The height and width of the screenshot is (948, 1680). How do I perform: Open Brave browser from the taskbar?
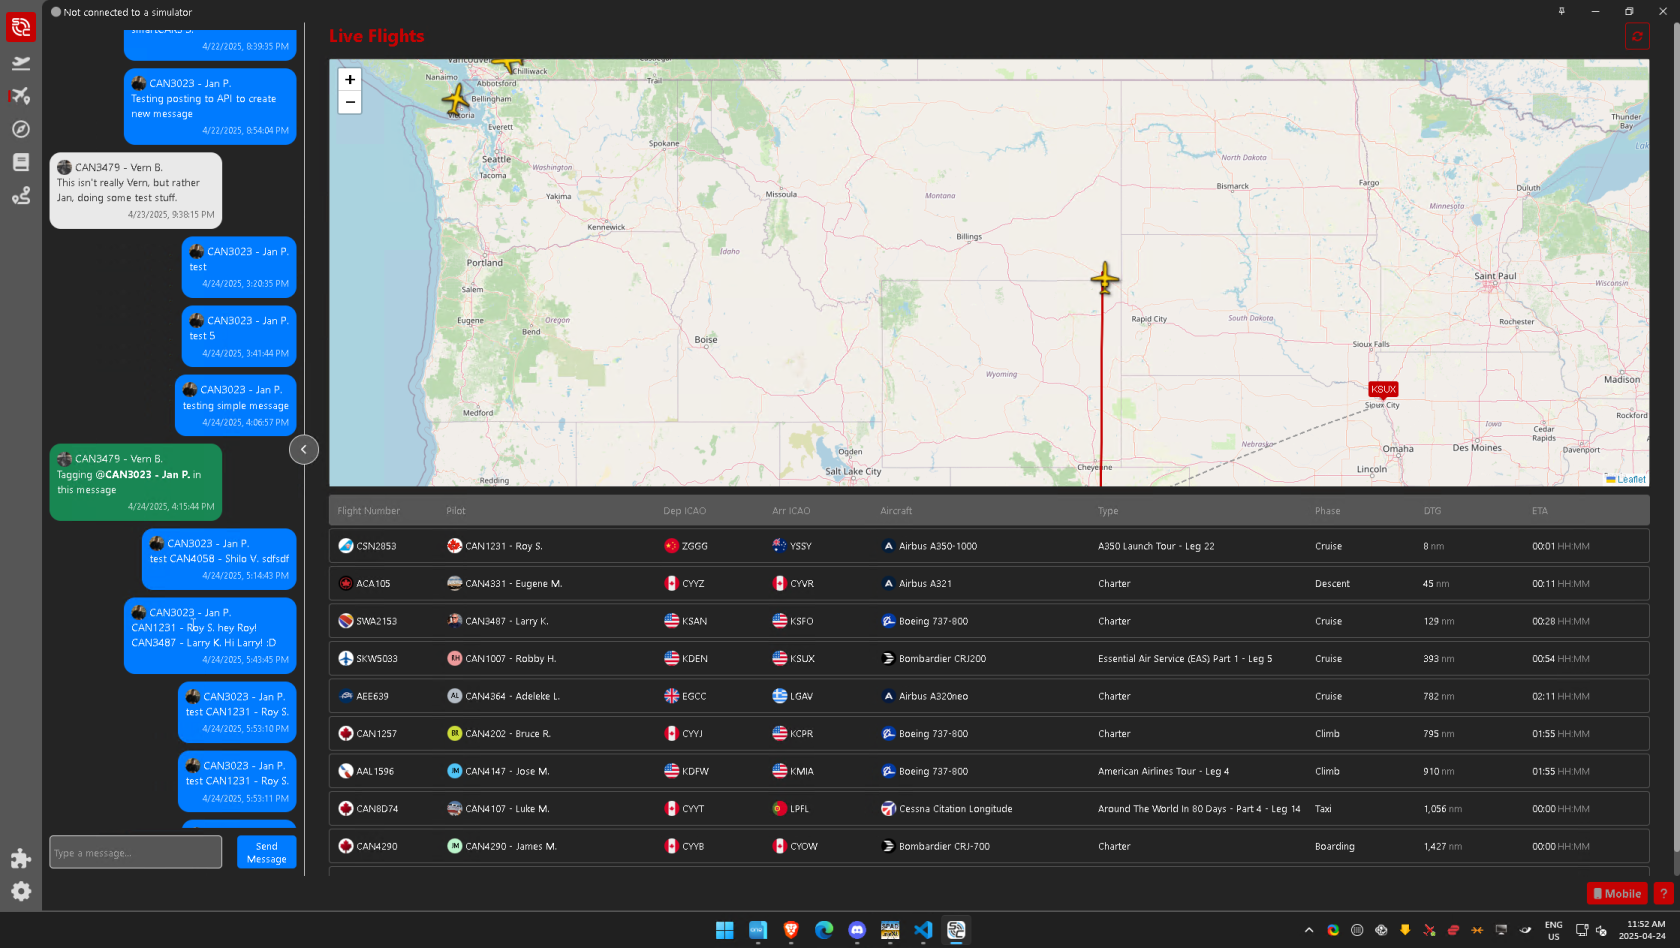pyautogui.click(x=791, y=930)
